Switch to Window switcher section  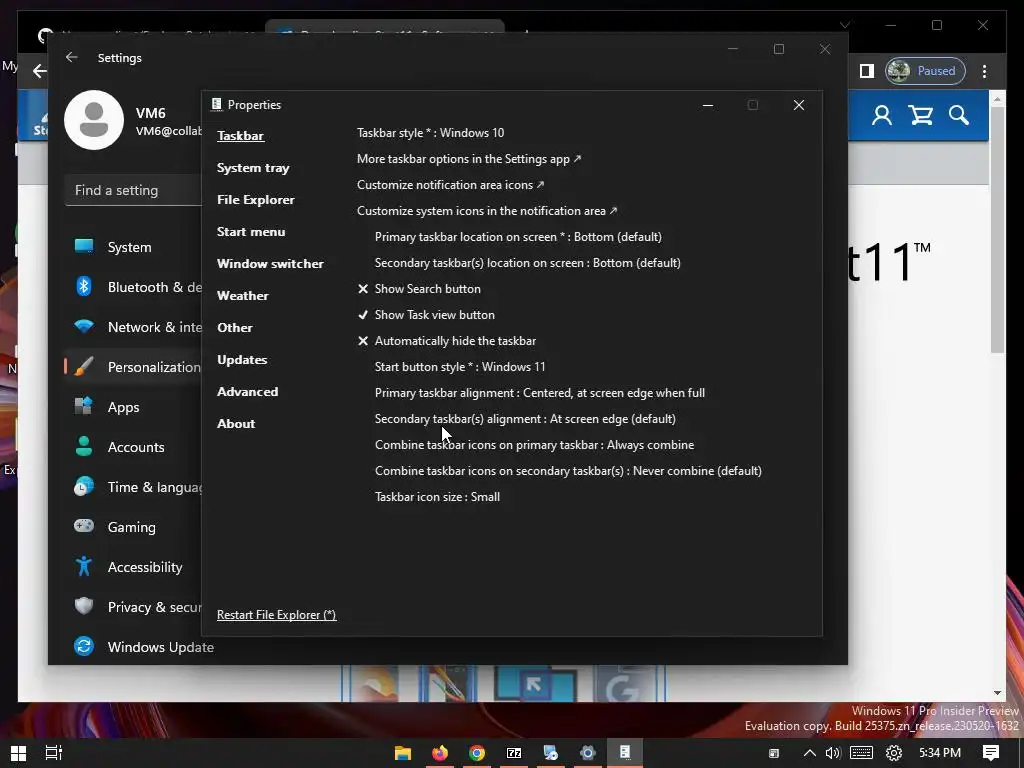point(270,264)
